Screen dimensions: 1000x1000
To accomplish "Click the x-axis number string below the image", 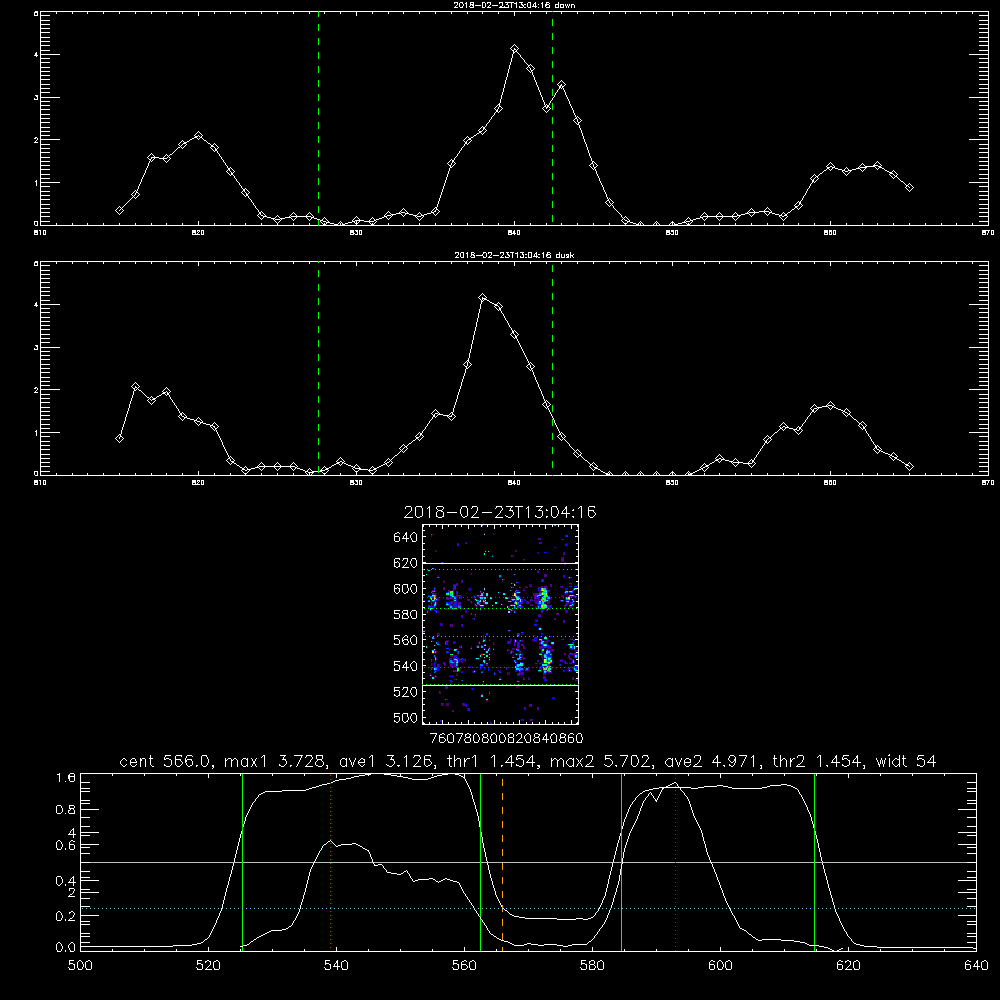I will [506, 739].
